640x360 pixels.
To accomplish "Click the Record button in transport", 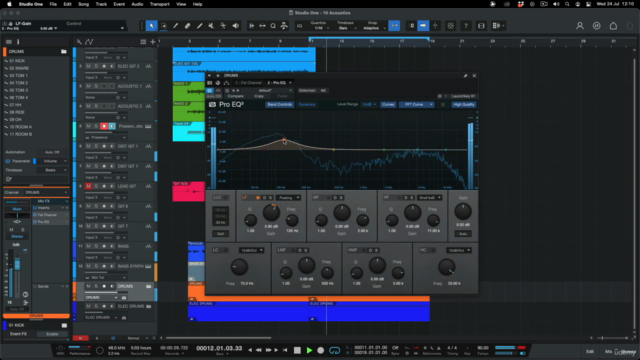I will (x=321, y=350).
